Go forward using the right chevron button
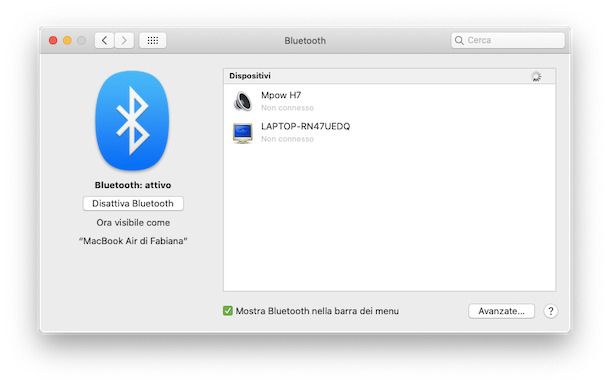The image size is (610, 385). 124,40
